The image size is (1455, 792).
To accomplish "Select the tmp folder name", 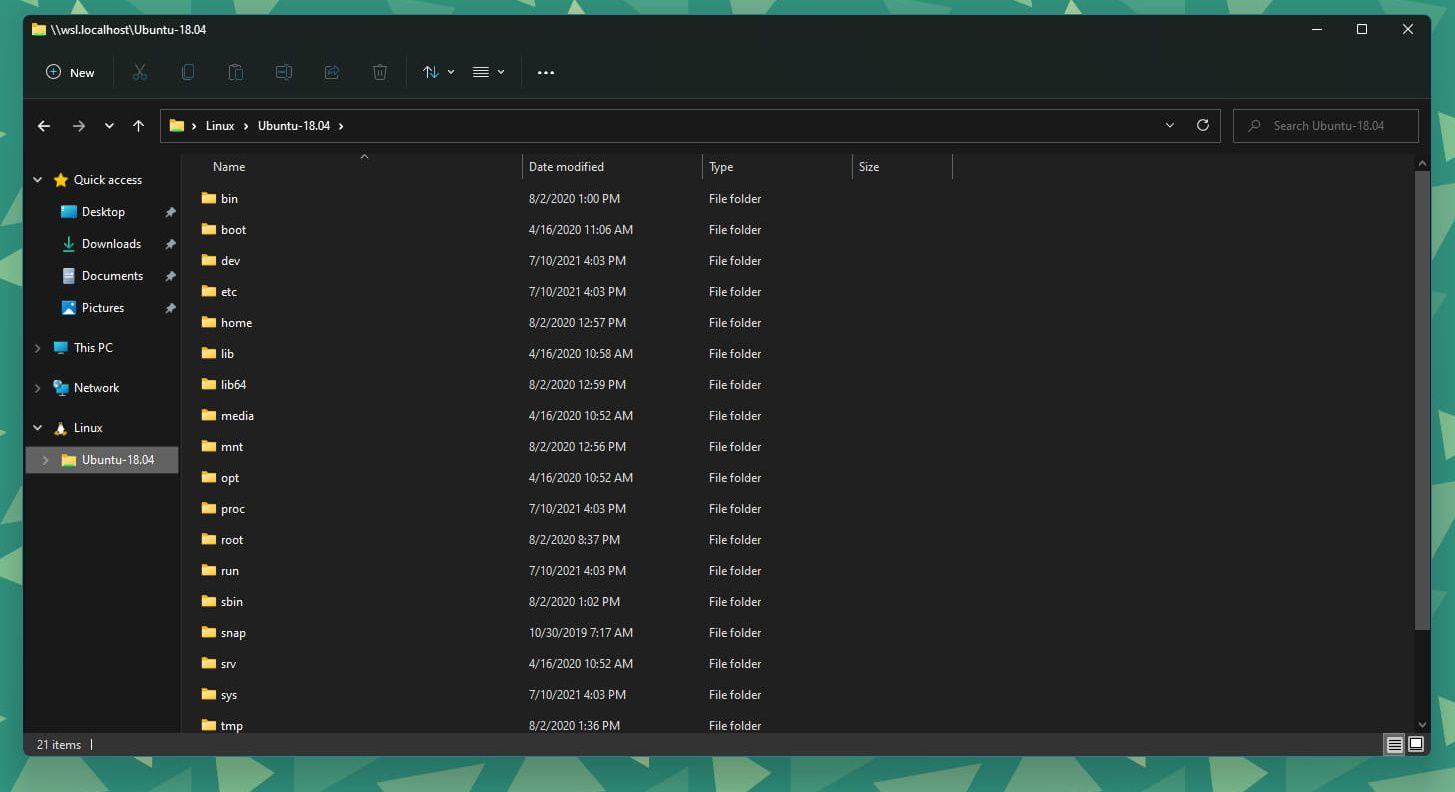I will coord(232,726).
